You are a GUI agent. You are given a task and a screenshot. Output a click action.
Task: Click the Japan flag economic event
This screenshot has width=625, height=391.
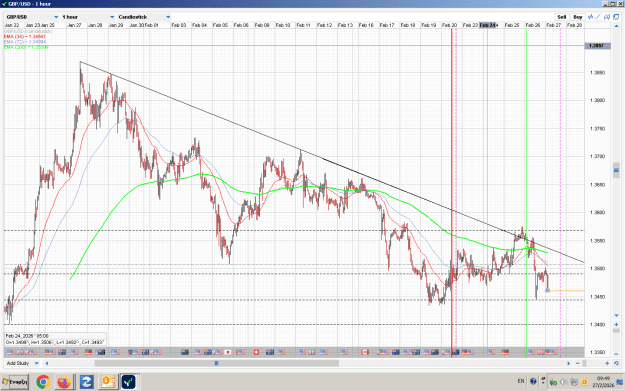coord(228,352)
